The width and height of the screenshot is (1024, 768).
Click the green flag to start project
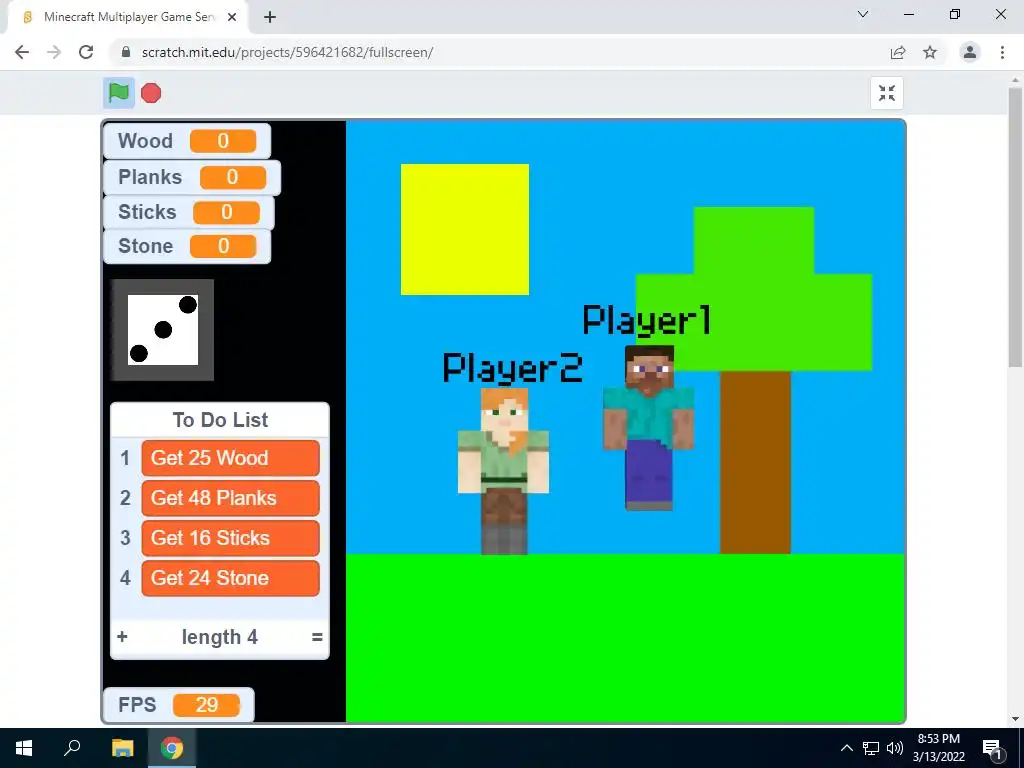point(119,93)
